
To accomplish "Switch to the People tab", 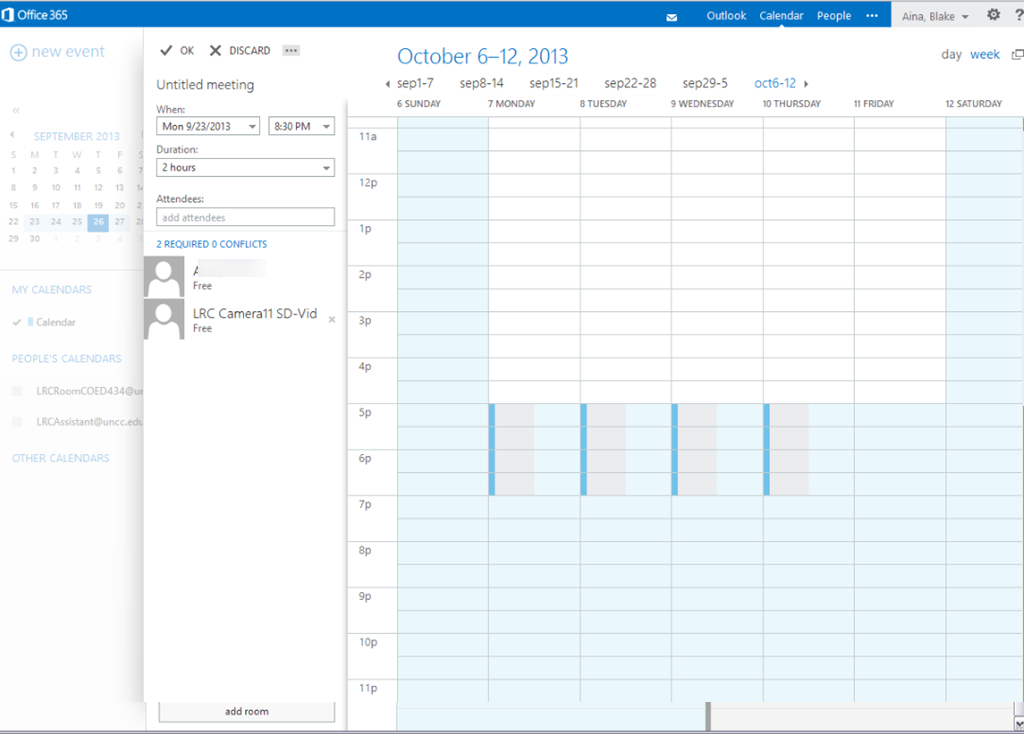I will (833, 16).
